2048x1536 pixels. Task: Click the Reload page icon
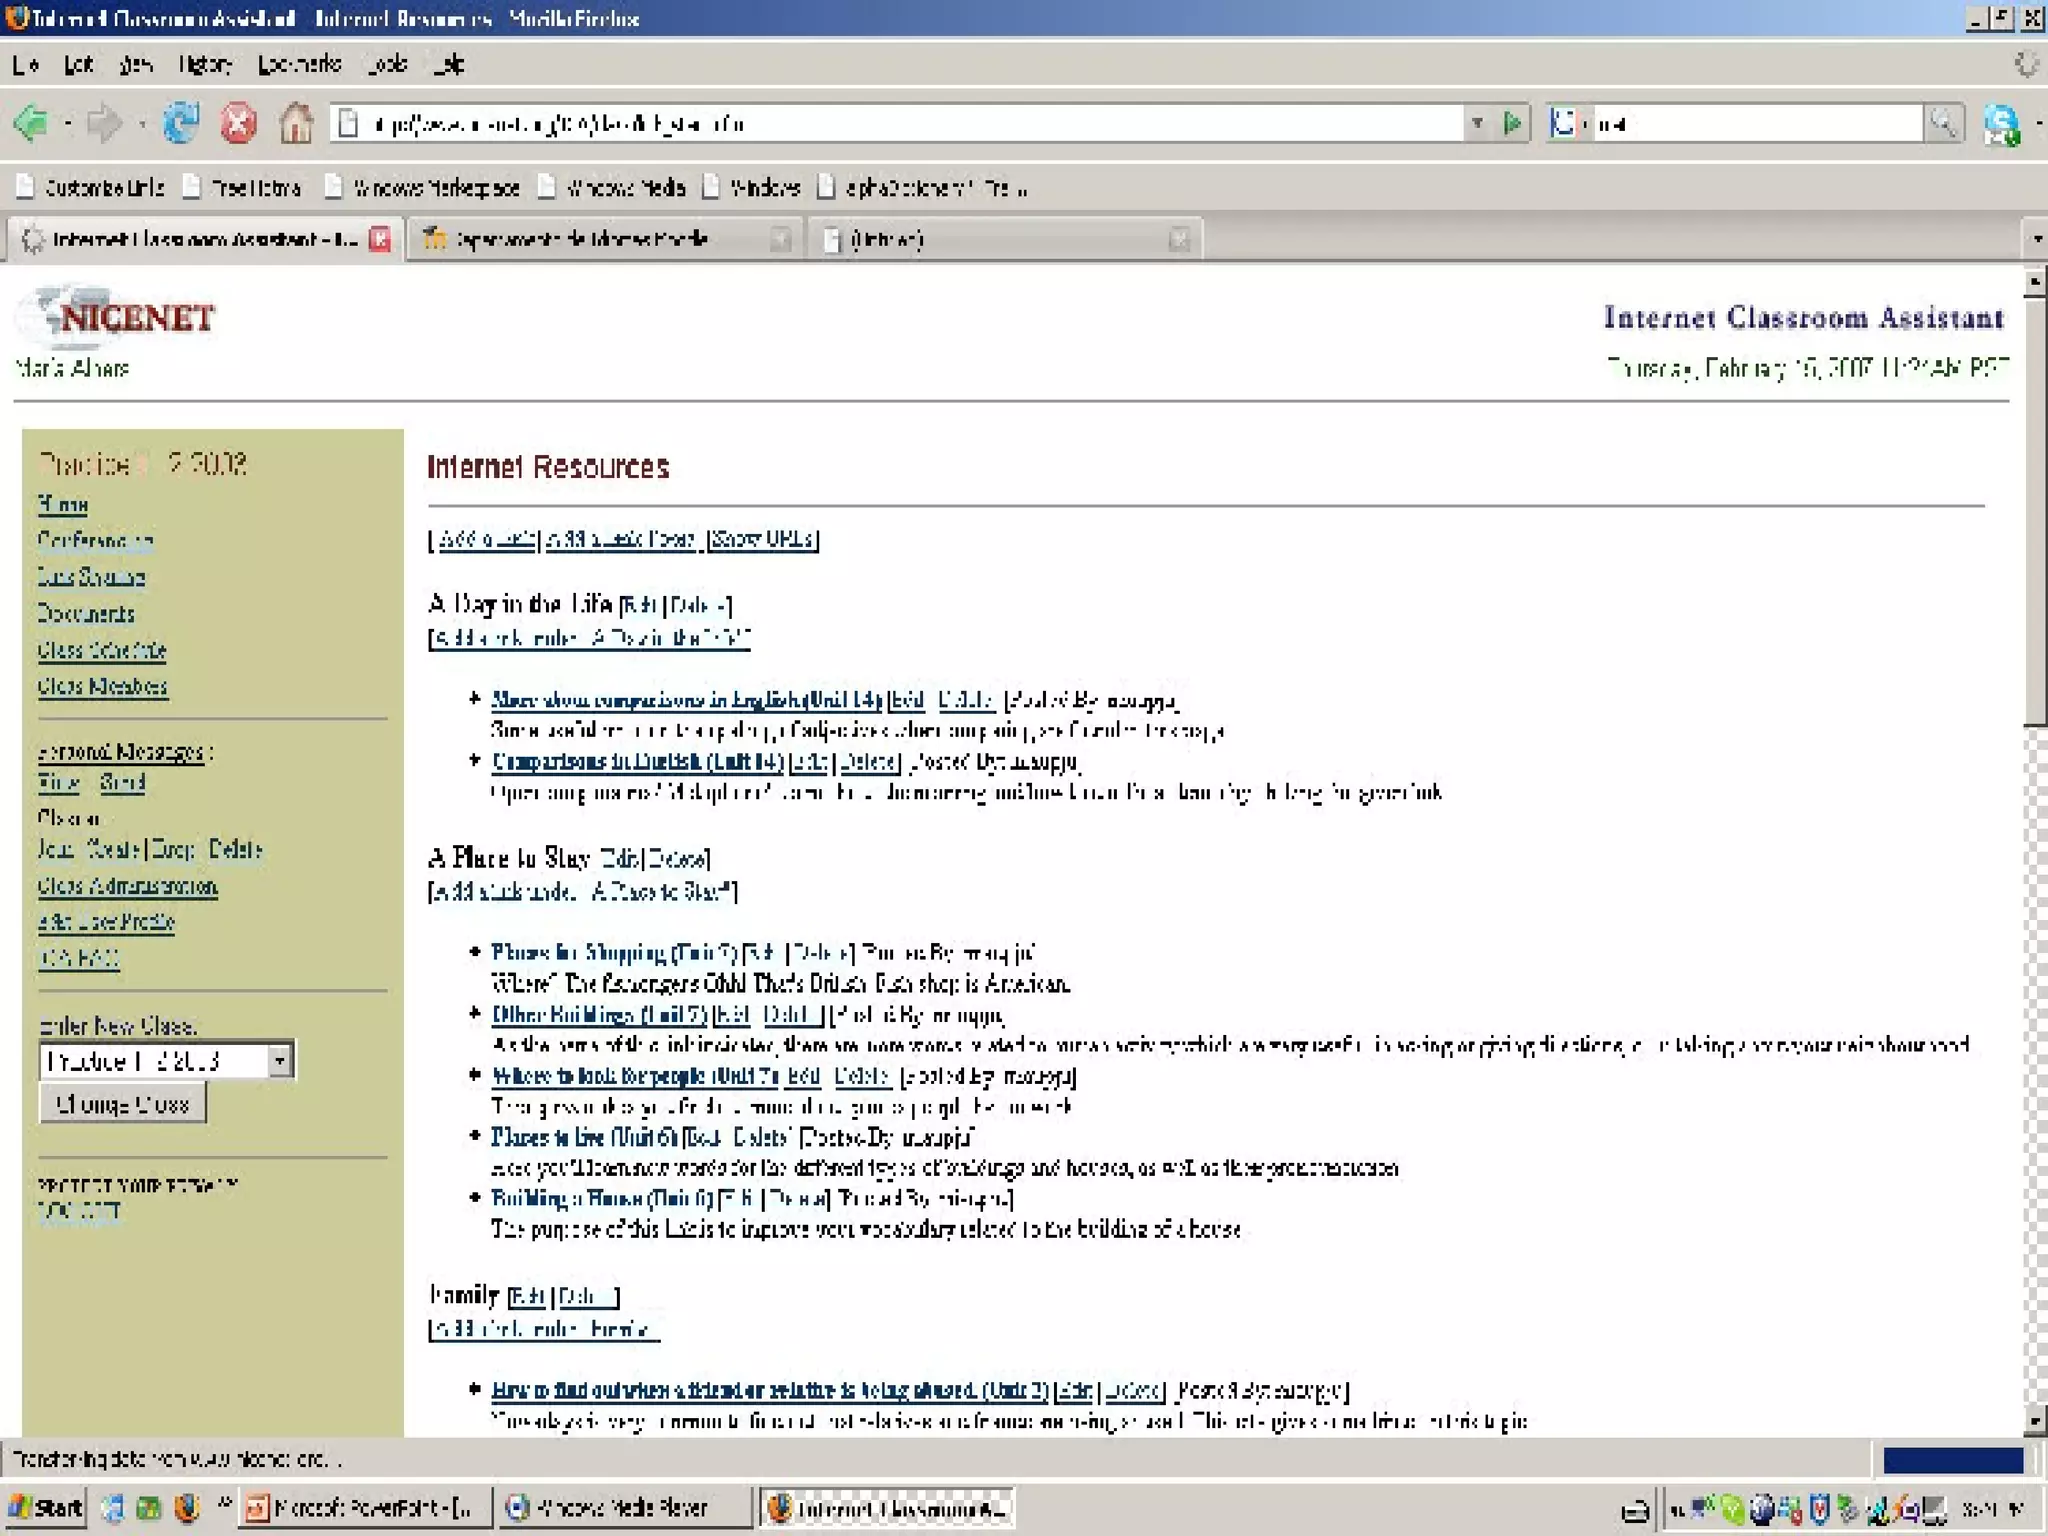[181, 124]
